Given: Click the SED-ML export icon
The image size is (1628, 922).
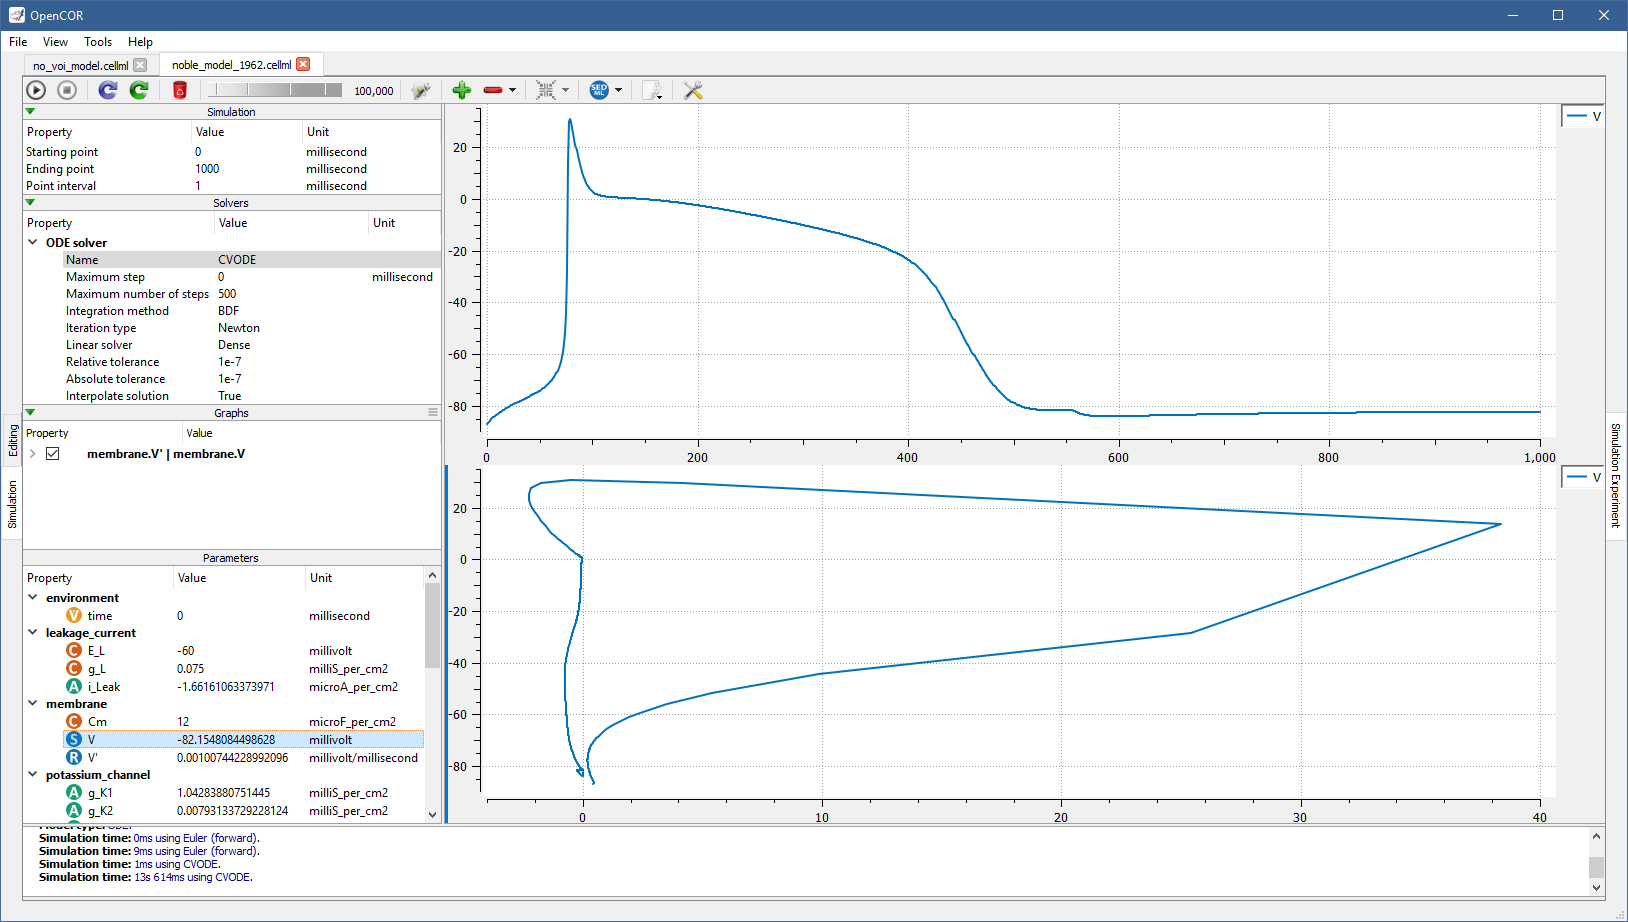Looking at the screenshot, I should point(599,90).
